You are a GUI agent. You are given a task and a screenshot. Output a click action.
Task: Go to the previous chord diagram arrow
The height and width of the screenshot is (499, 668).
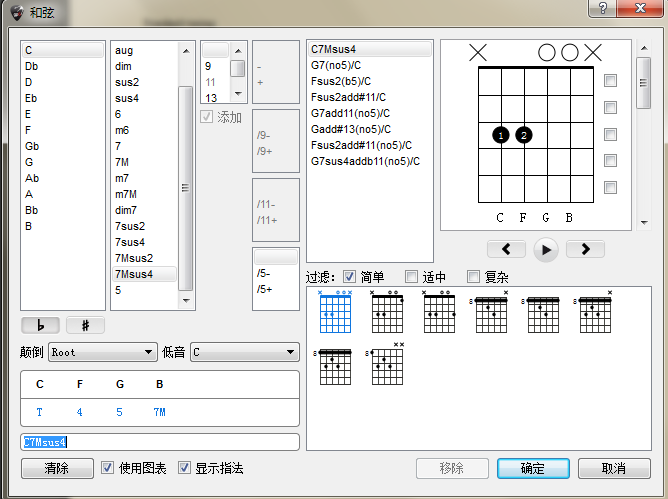click(506, 249)
